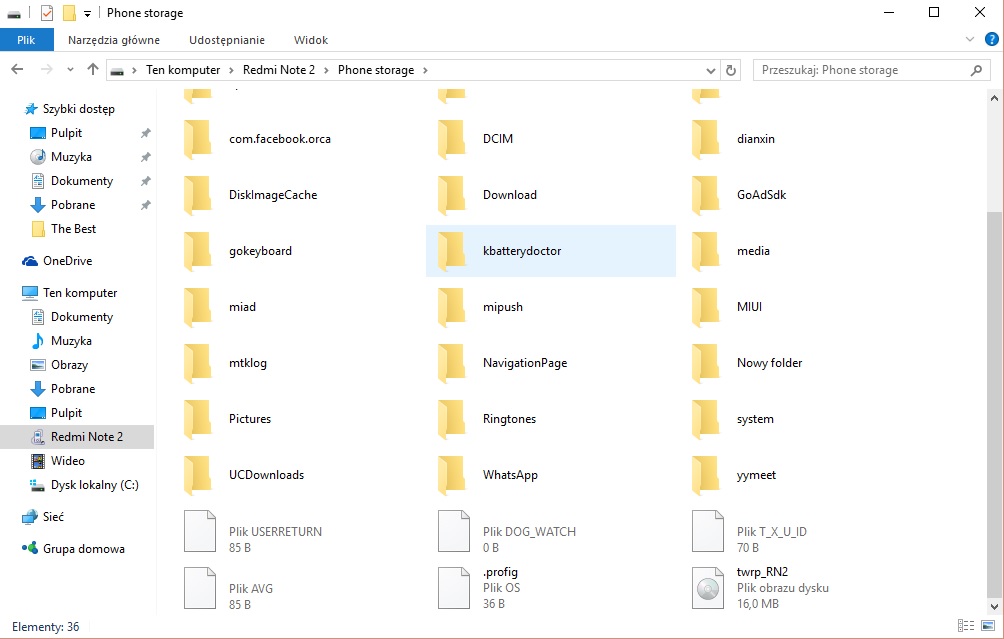The height and width of the screenshot is (639, 1004).
Task: Click the vertical scrollbar in file list
Action: pos(993,400)
